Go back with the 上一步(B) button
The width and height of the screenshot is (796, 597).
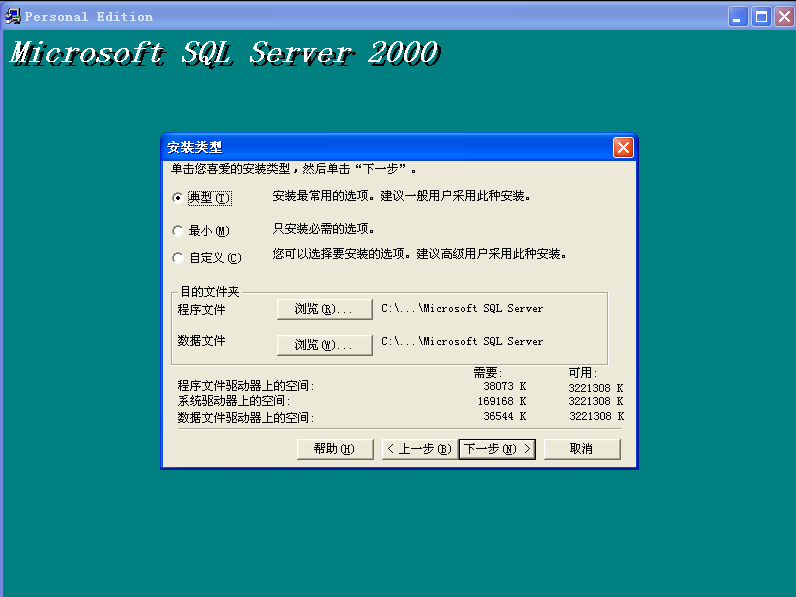tap(419, 449)
